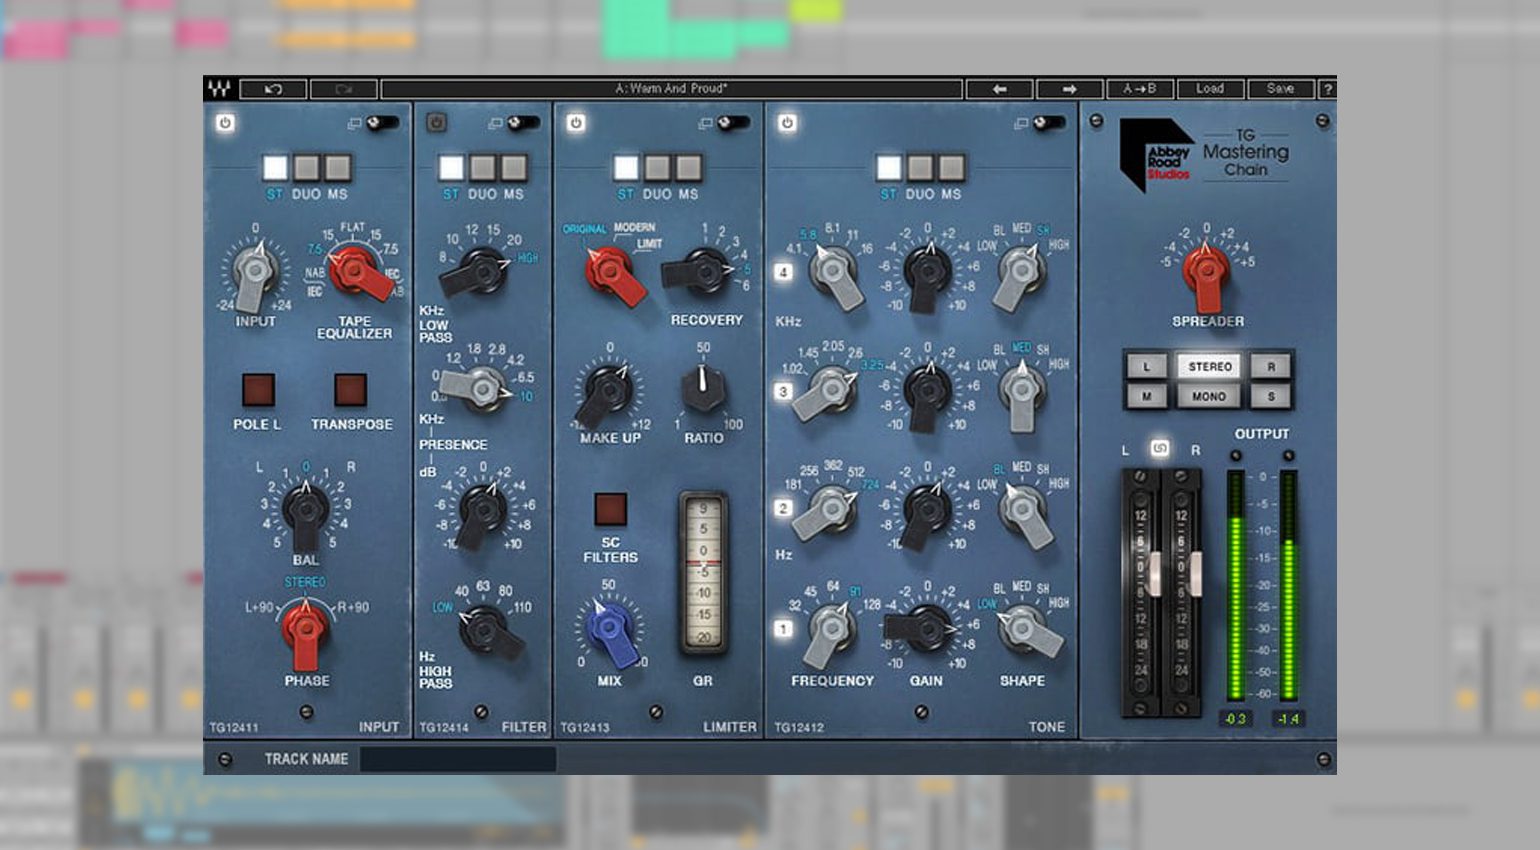The width and height of the screenshot is (1540, 850).
Task: Click the undo arrow icon
Action: point(272,89)
